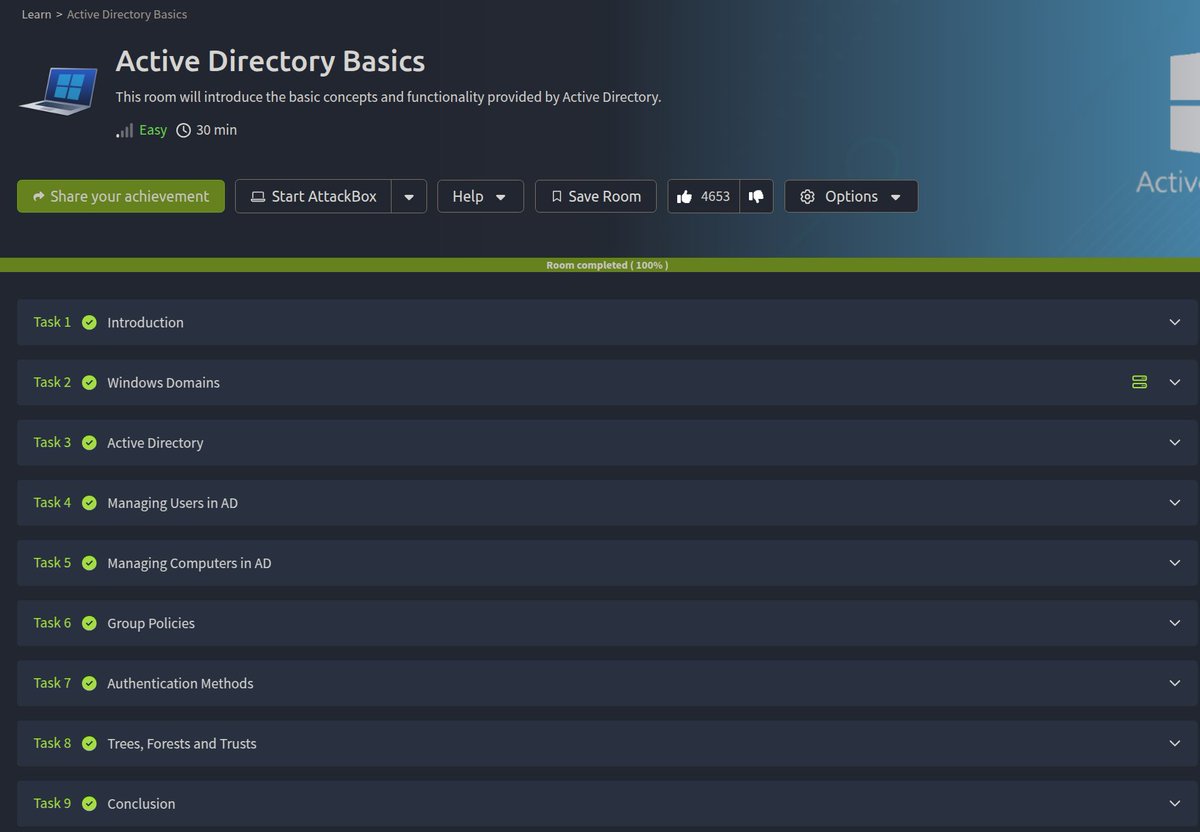Click 'Managing Users in AD' title
Image resolution: width=1200 pixels, height=832 pixels.
coord(172,503)
